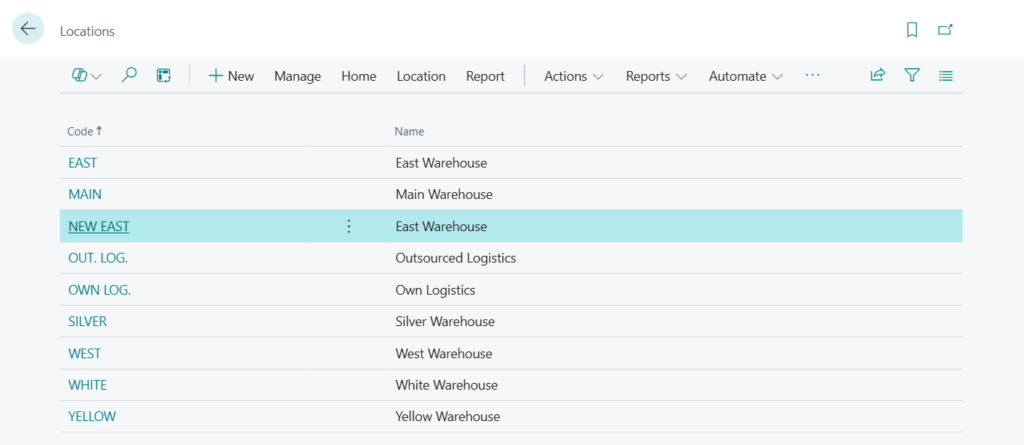The width and height of the screenshot is (1024, 445).
Task: Expand the Reports dropdown menu
Action: point(656,76)
